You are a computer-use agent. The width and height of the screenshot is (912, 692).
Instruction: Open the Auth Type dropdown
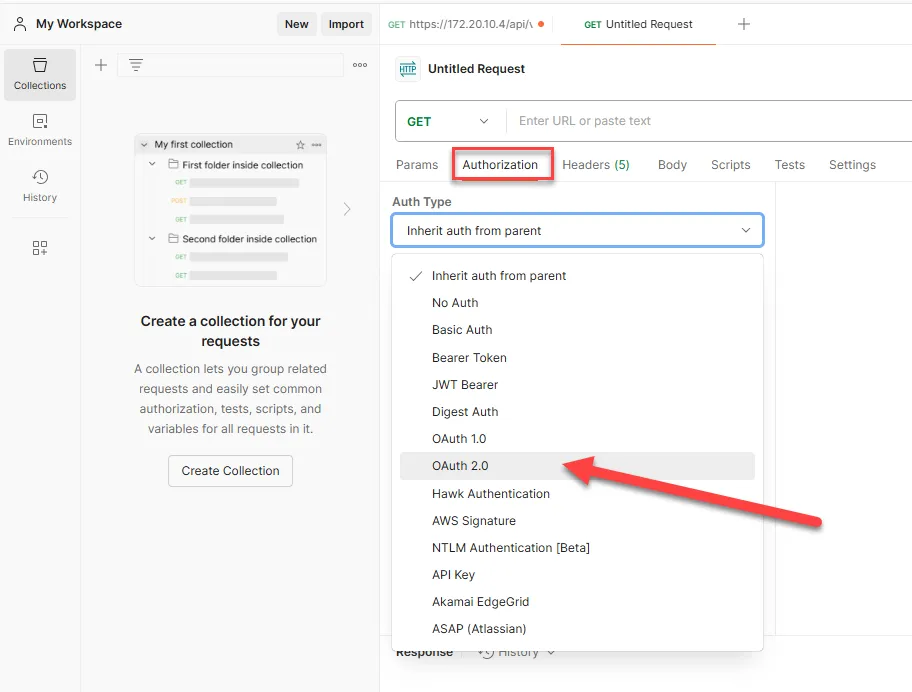(578, 230)
